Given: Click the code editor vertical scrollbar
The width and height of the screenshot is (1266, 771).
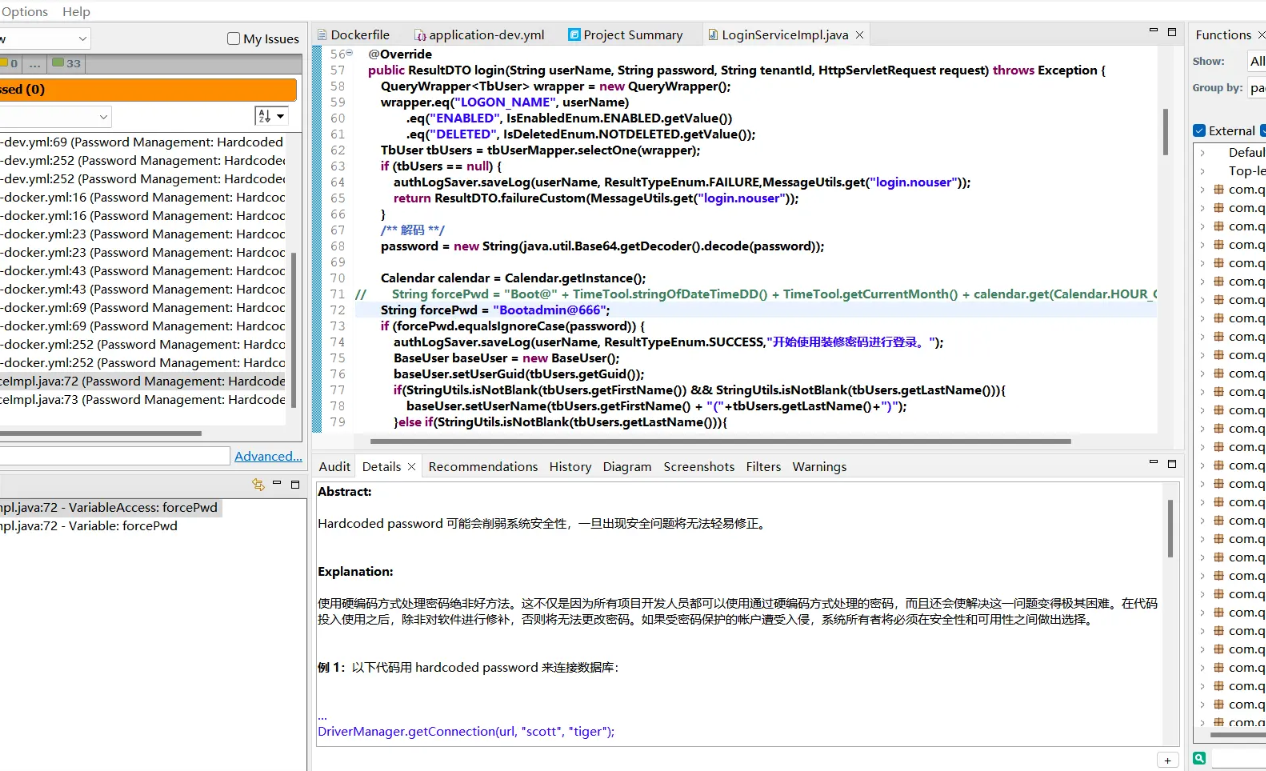Looking at the screenshot, I should [1165, 132].
